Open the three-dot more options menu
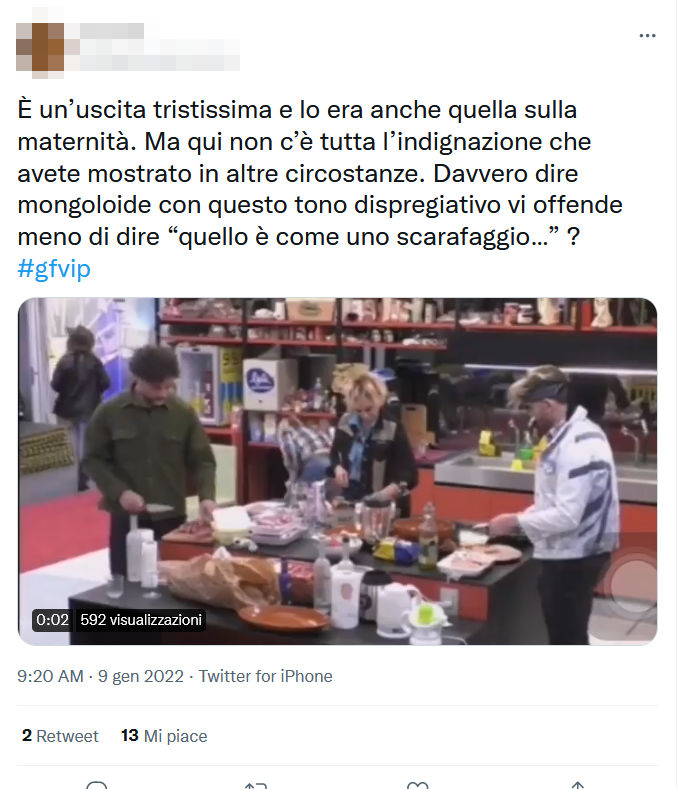 647,35
